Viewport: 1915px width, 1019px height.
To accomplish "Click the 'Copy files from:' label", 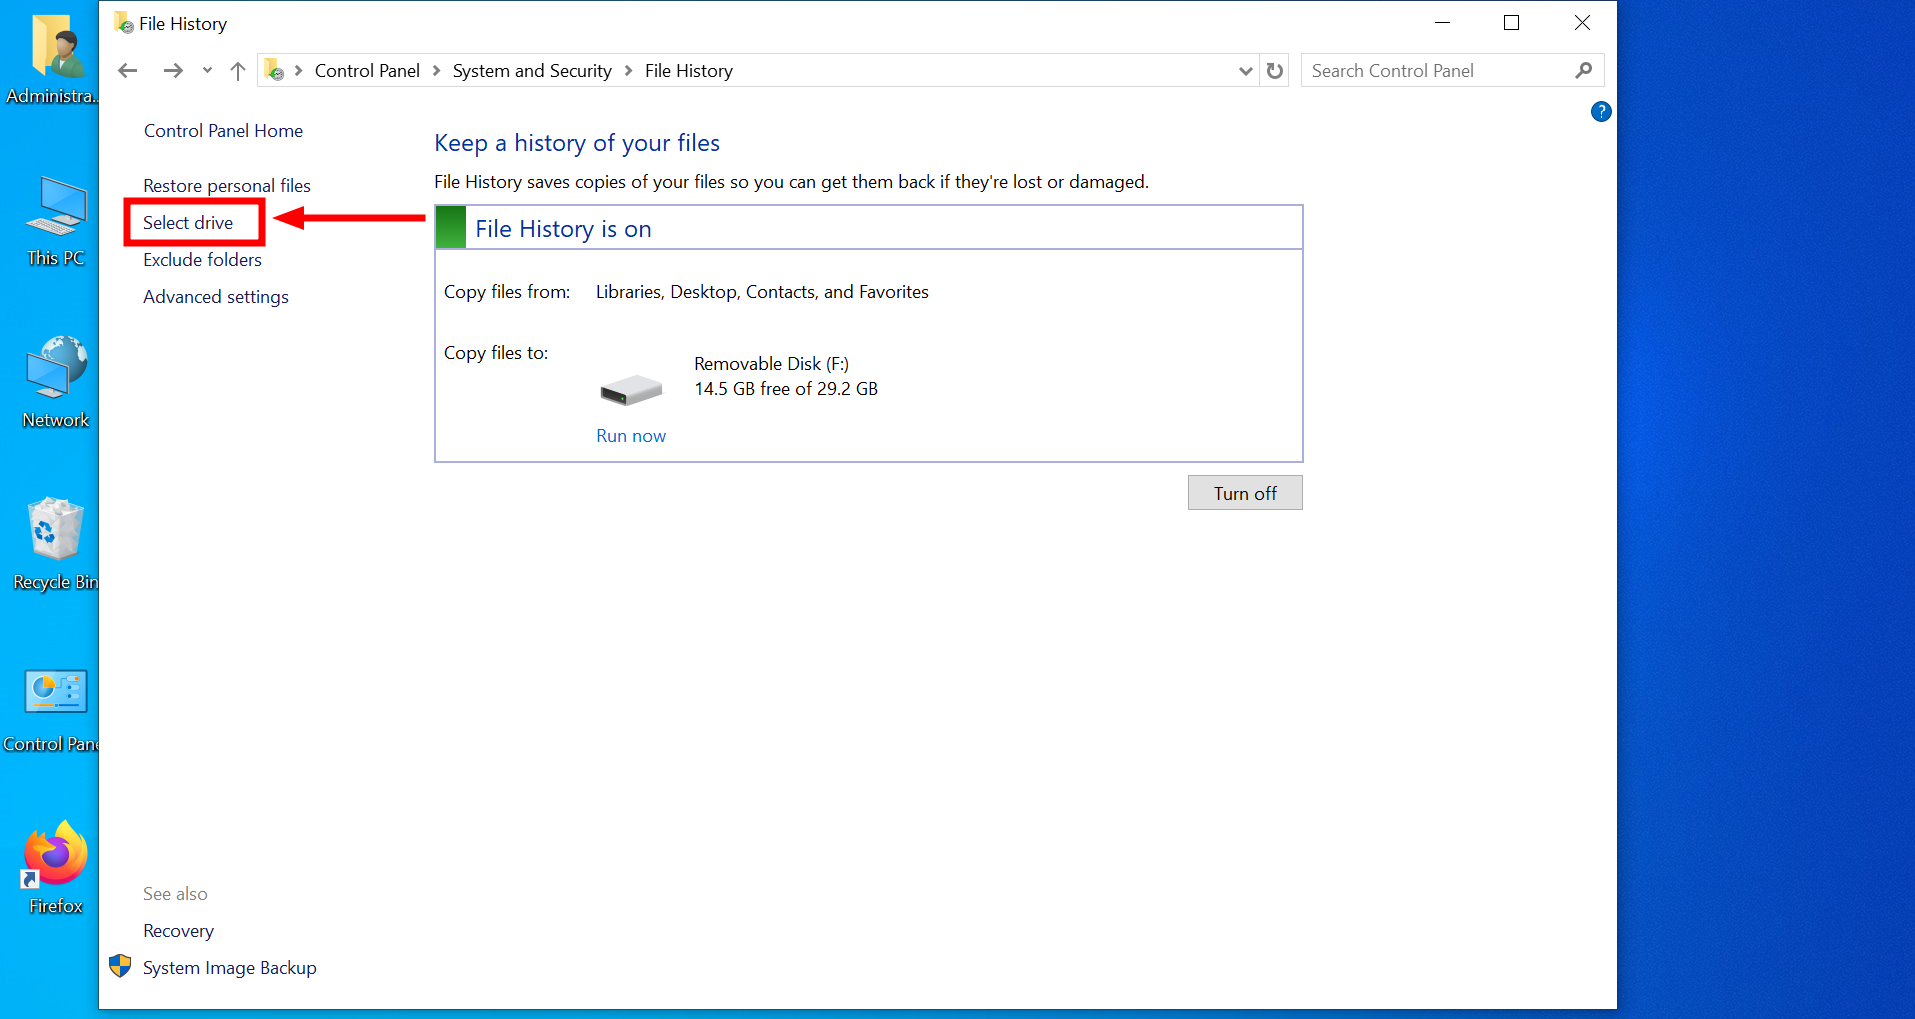I will pyautogui.click(x=507, y=292).
